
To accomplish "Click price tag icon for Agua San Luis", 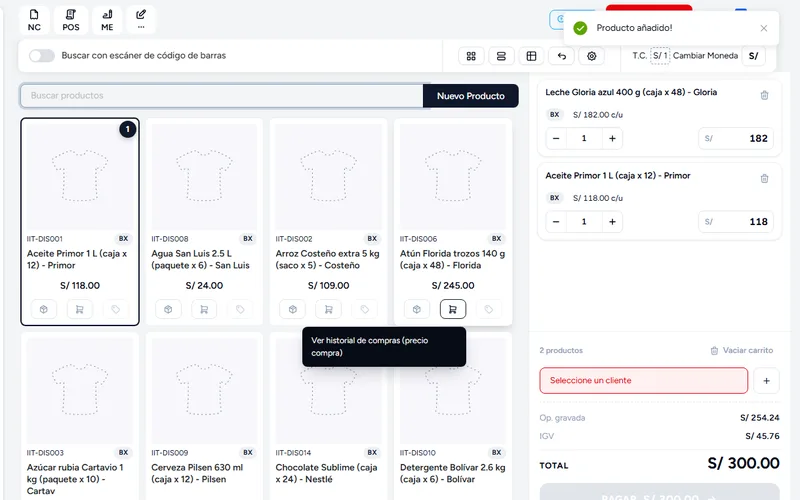I will pyautogui.click(x=240, y=309).
